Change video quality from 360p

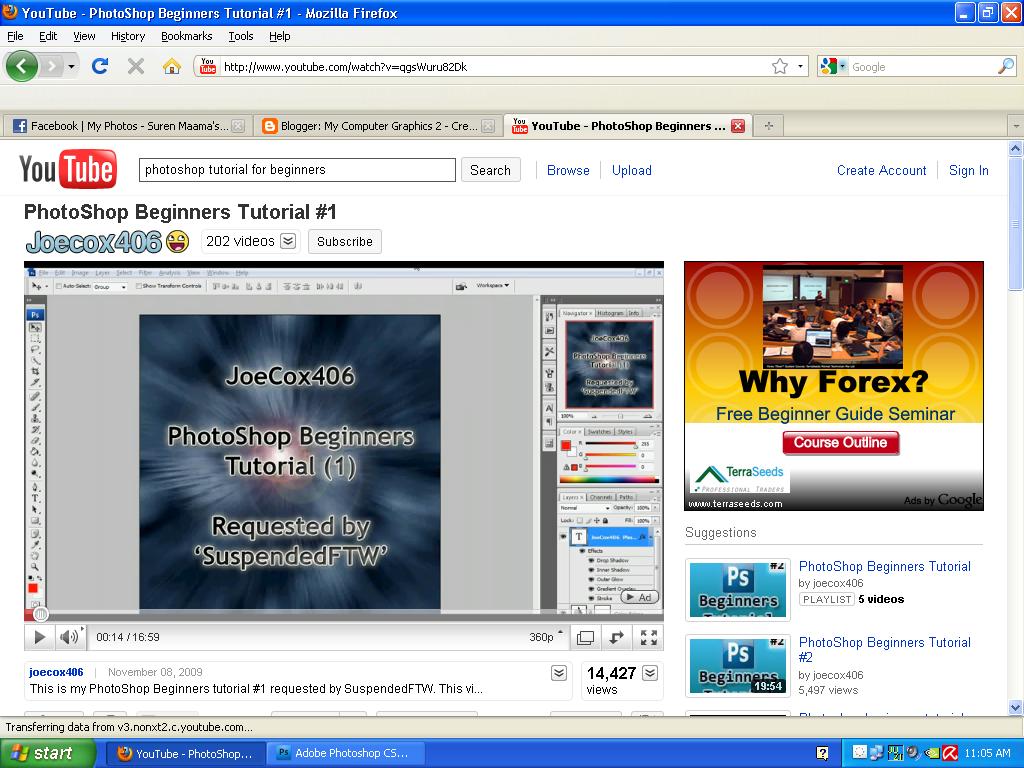tap(546, 637)
